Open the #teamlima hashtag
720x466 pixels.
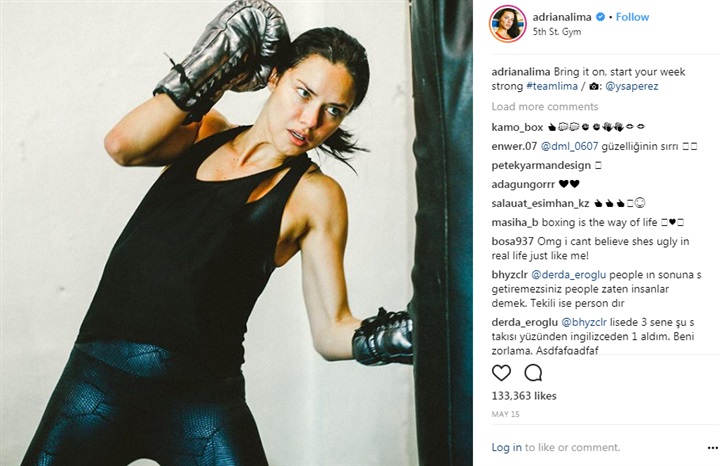click(x=552, y=86)
